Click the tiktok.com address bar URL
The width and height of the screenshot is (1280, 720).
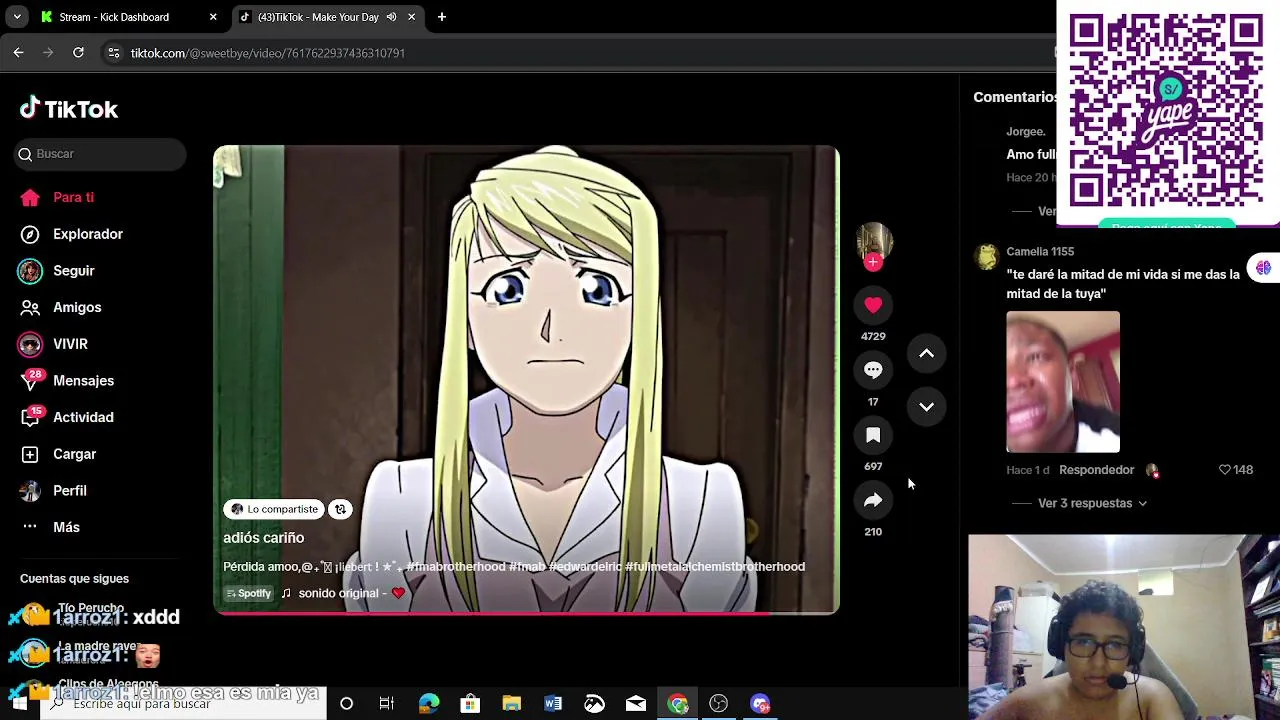click(x=268, y=53)
